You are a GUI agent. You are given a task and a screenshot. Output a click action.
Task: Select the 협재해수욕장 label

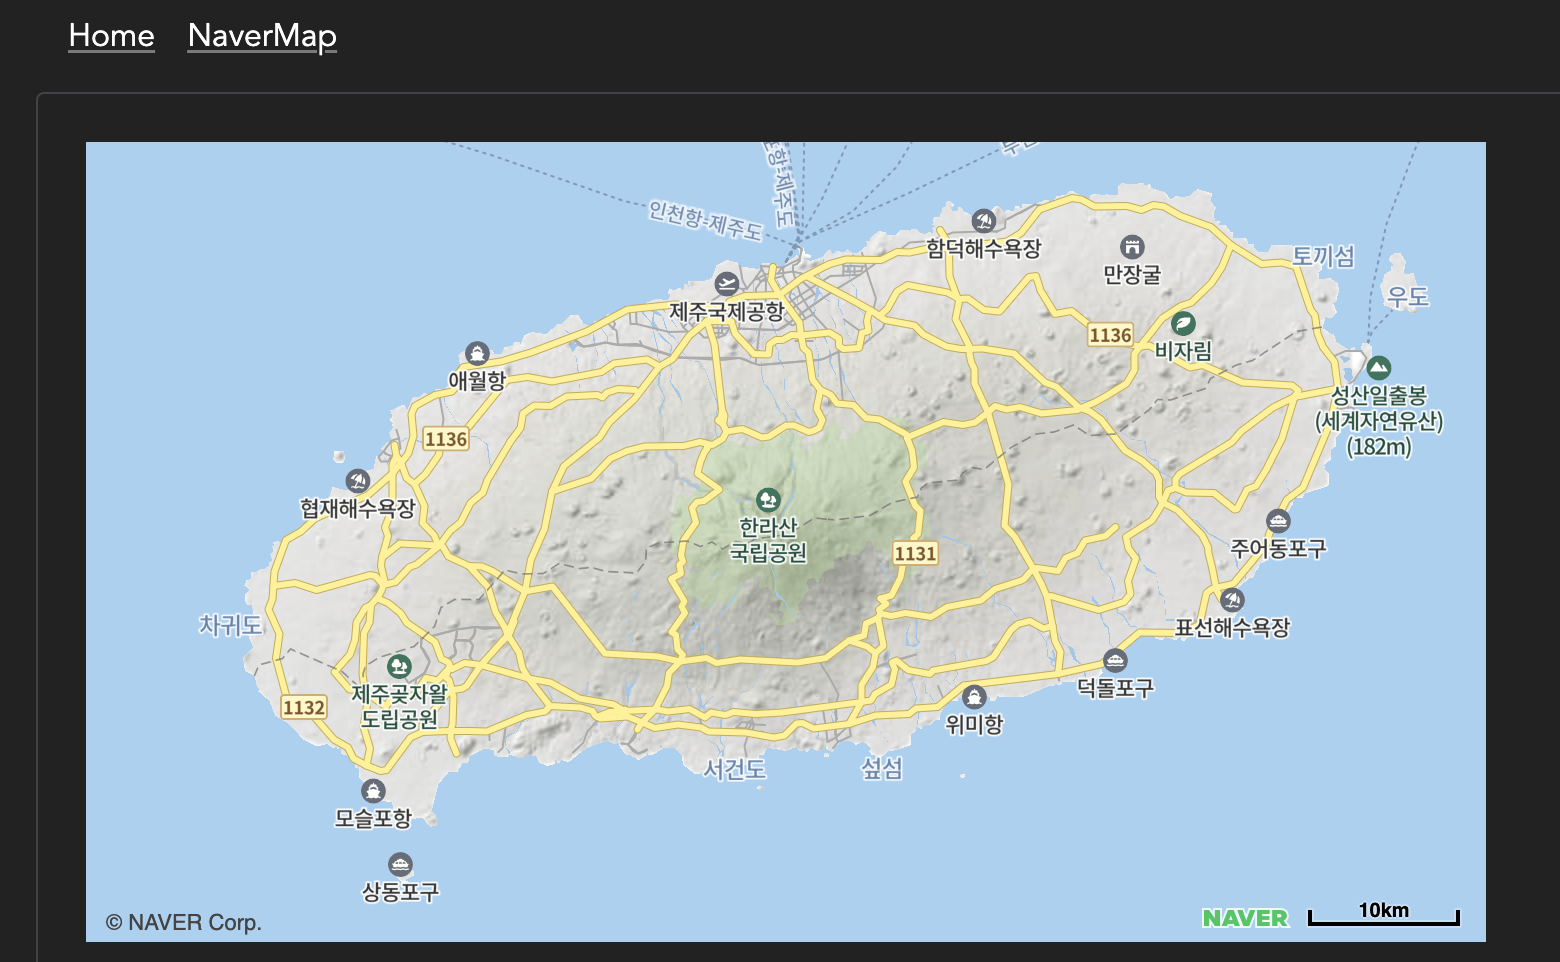[358, 508]
